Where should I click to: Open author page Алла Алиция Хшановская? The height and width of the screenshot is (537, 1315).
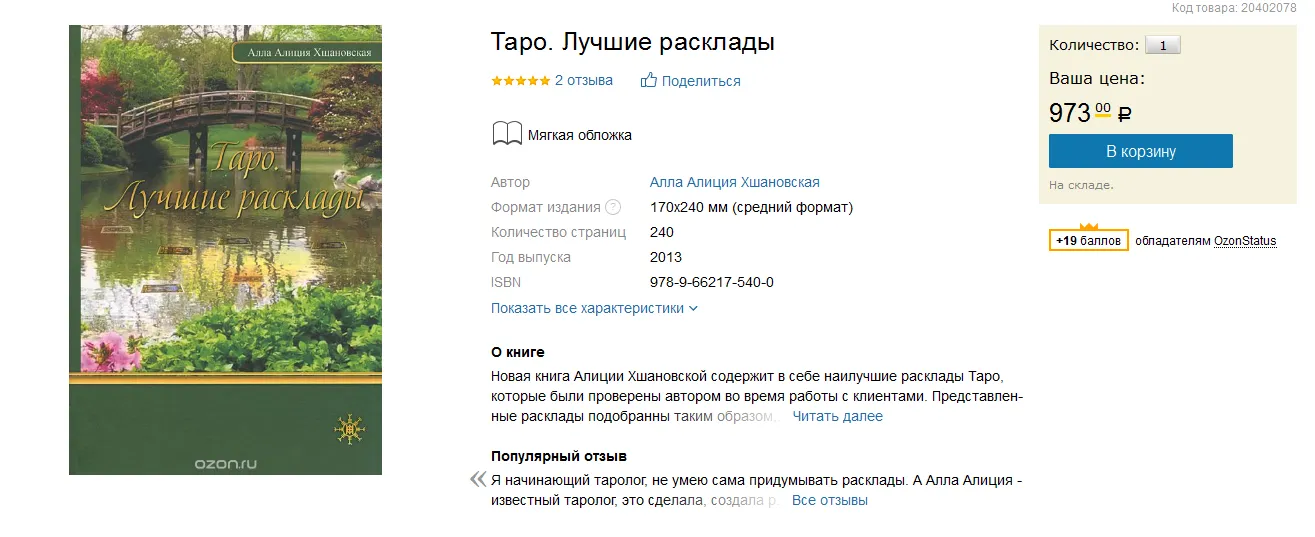[x=734, y=182]
